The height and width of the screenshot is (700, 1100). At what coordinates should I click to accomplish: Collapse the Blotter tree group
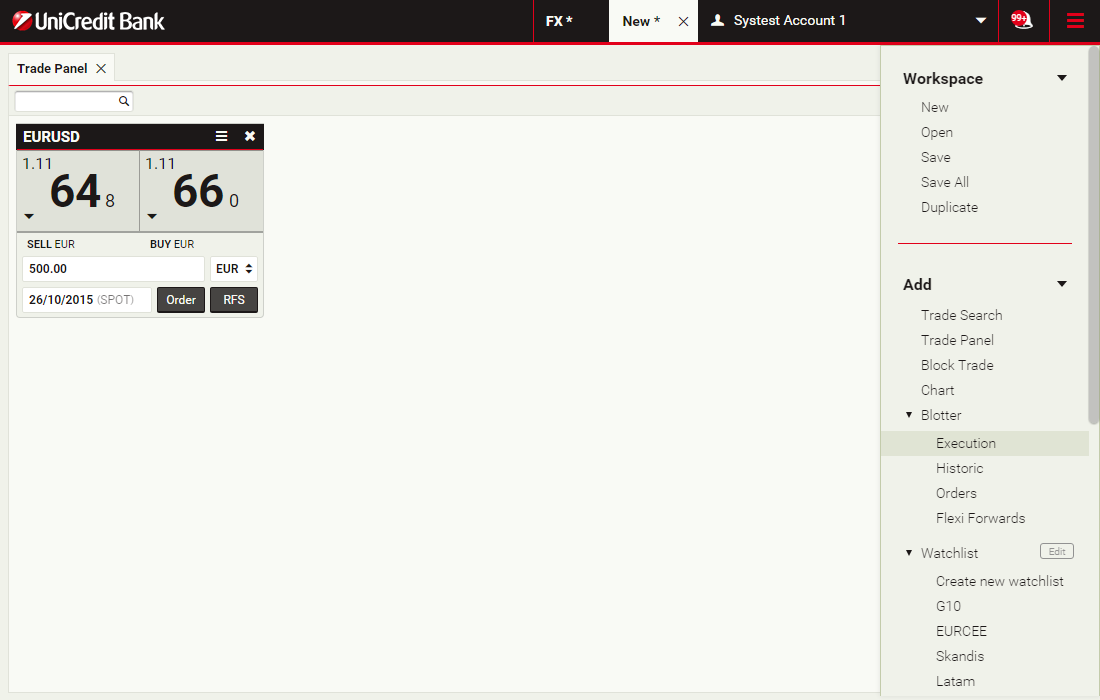click(909, 415)
